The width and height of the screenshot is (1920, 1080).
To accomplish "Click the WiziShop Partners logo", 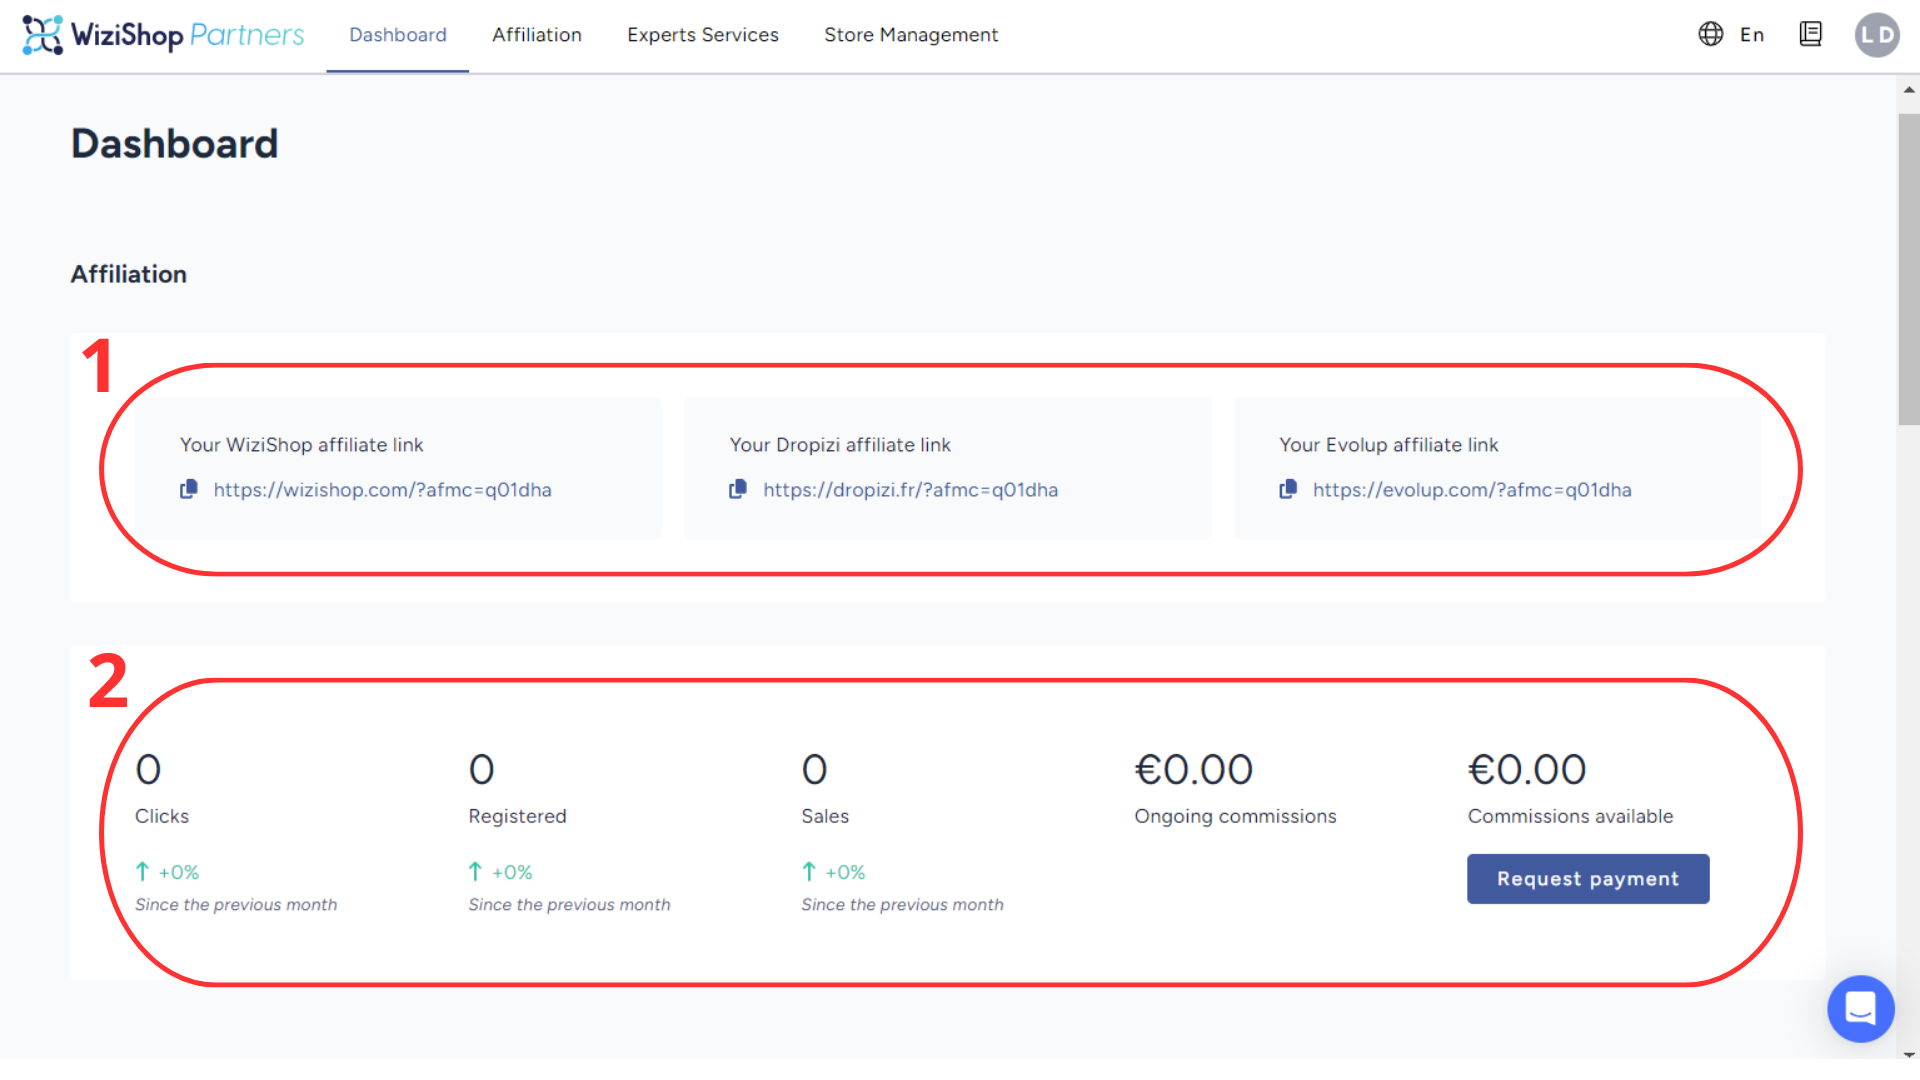I will click(163, 35).
